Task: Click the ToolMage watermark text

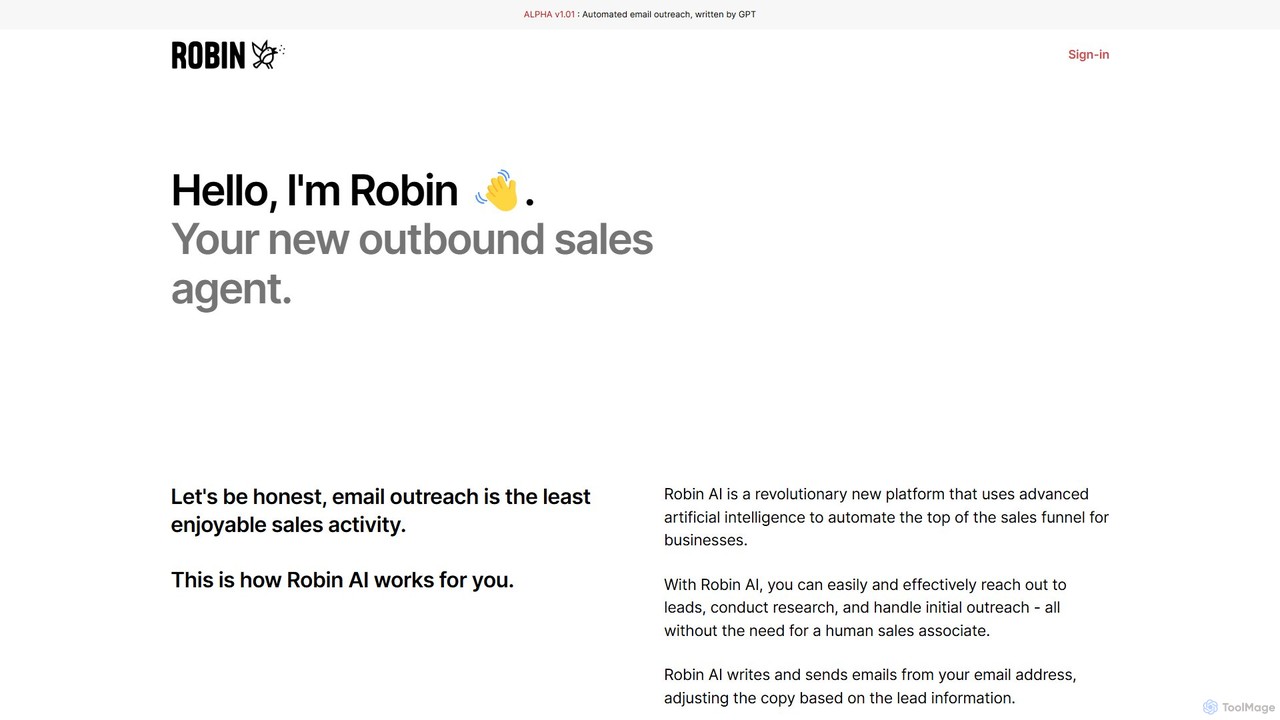Action: click(x=1248, y=707)
